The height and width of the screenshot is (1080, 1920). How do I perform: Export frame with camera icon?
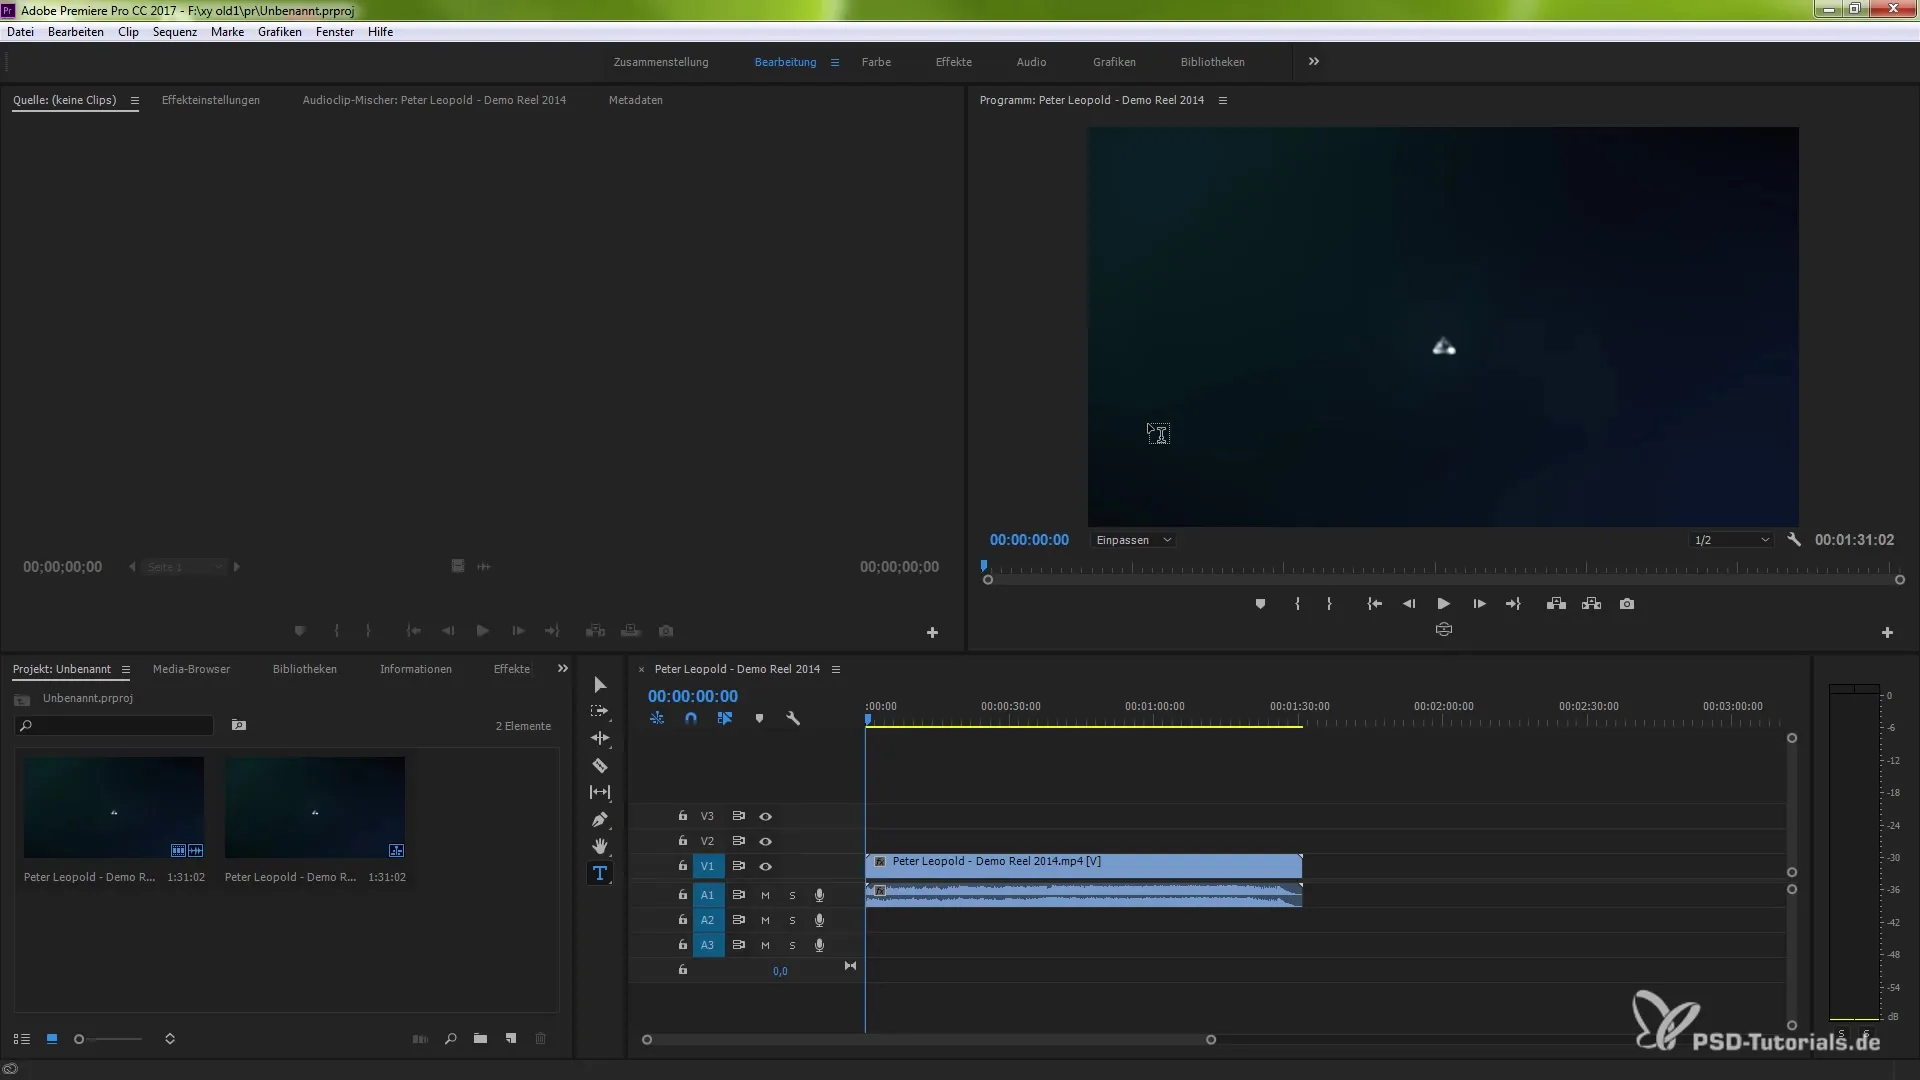(x=1627, y=604)
